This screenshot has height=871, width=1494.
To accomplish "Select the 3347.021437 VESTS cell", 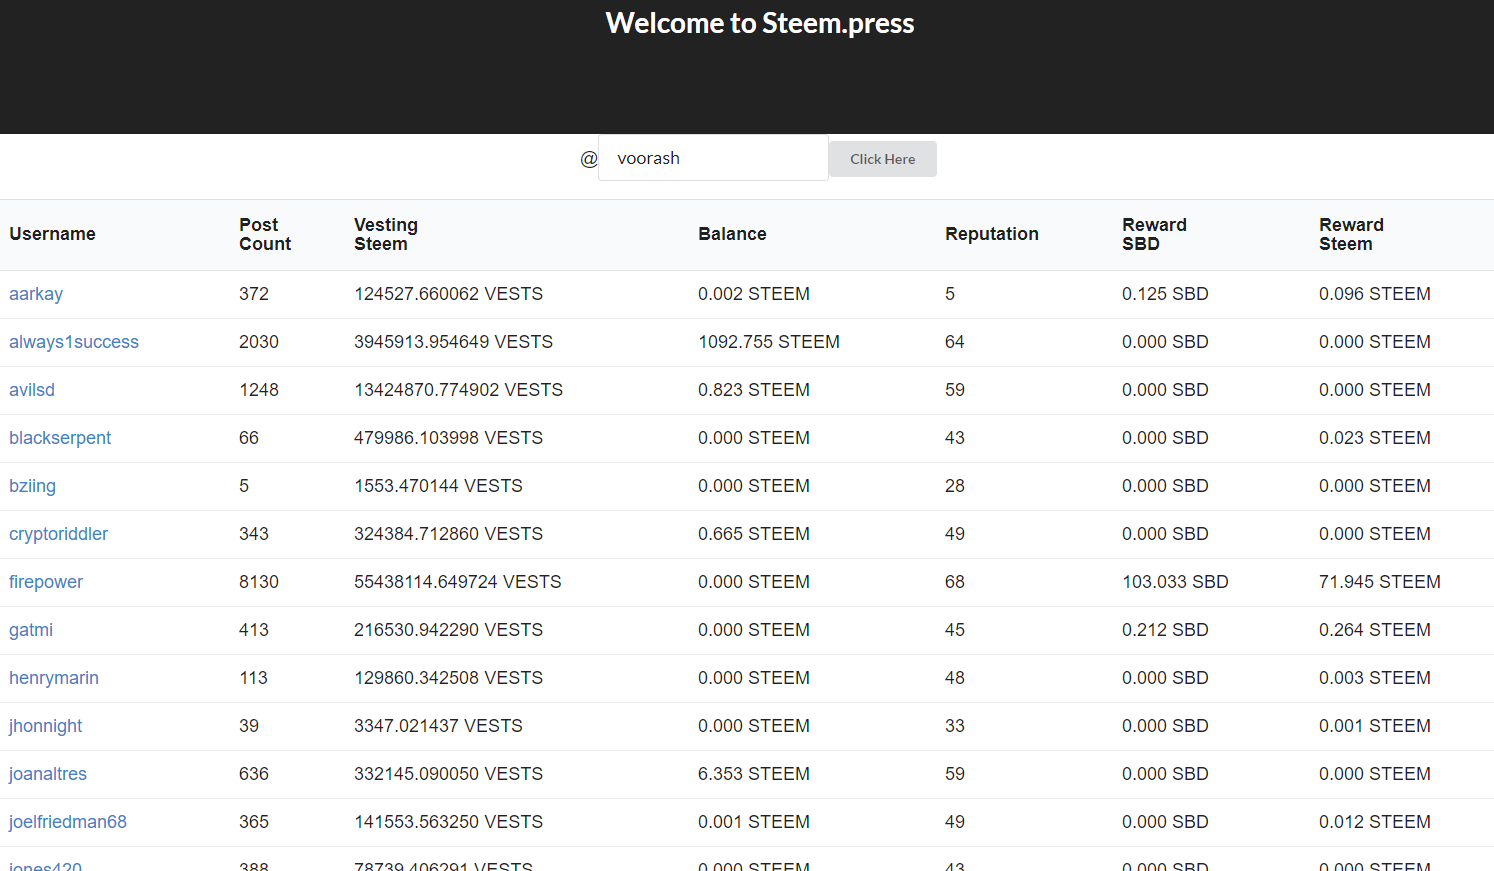I will 438,726.
